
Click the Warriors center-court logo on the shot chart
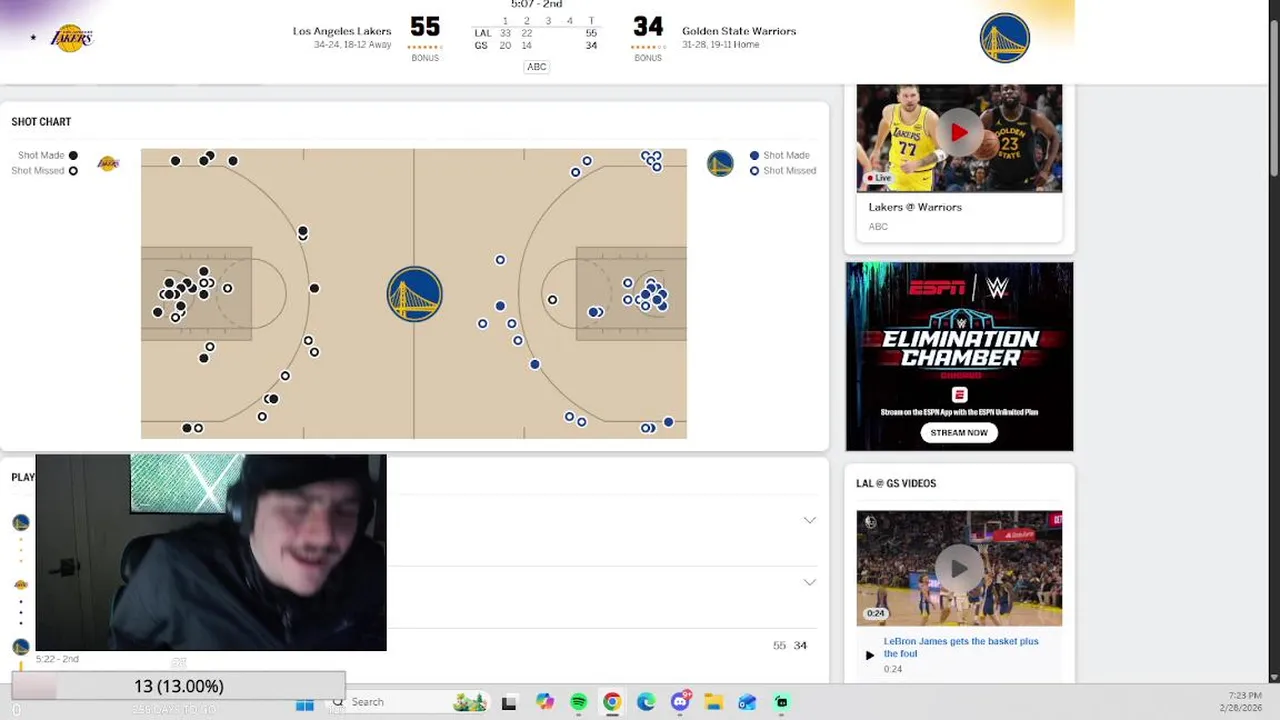[x=414, y=294]
